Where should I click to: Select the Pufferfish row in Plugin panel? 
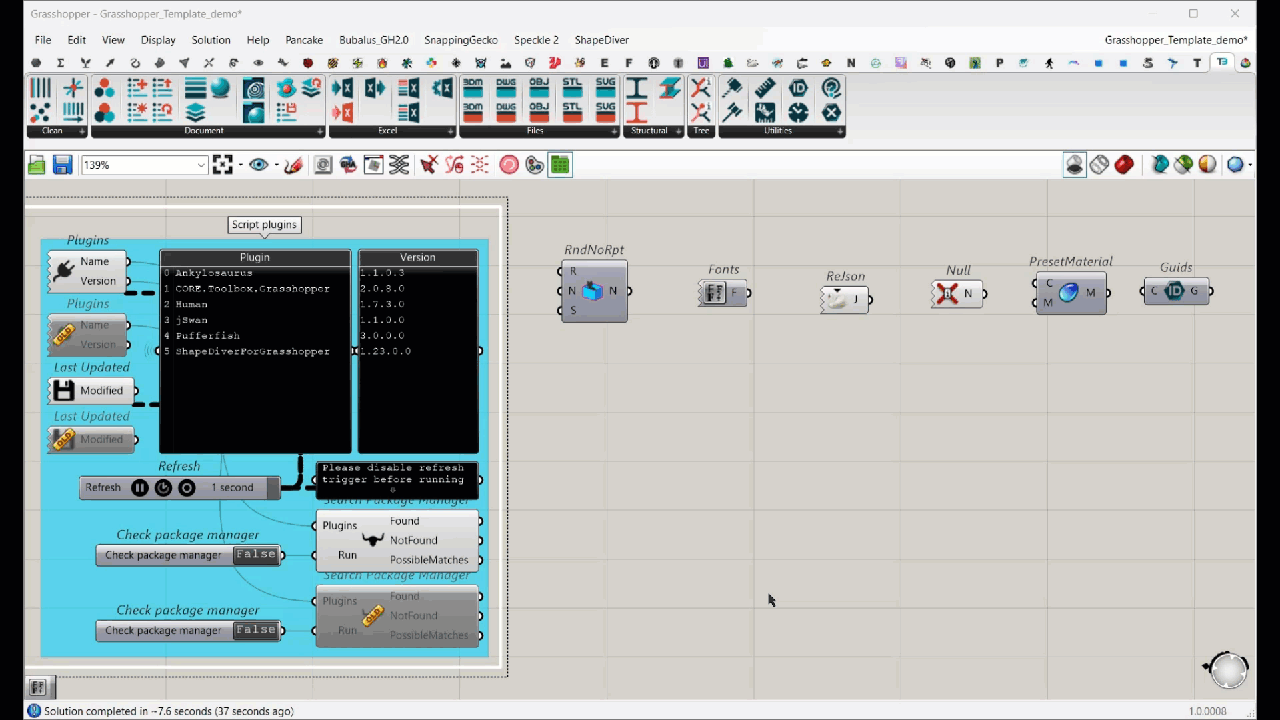[x=255, y=336]
